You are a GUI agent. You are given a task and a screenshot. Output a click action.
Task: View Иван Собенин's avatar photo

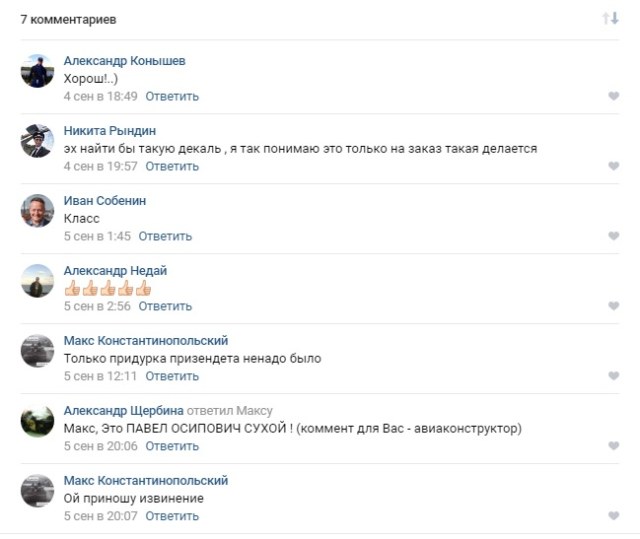pos(37,211)
